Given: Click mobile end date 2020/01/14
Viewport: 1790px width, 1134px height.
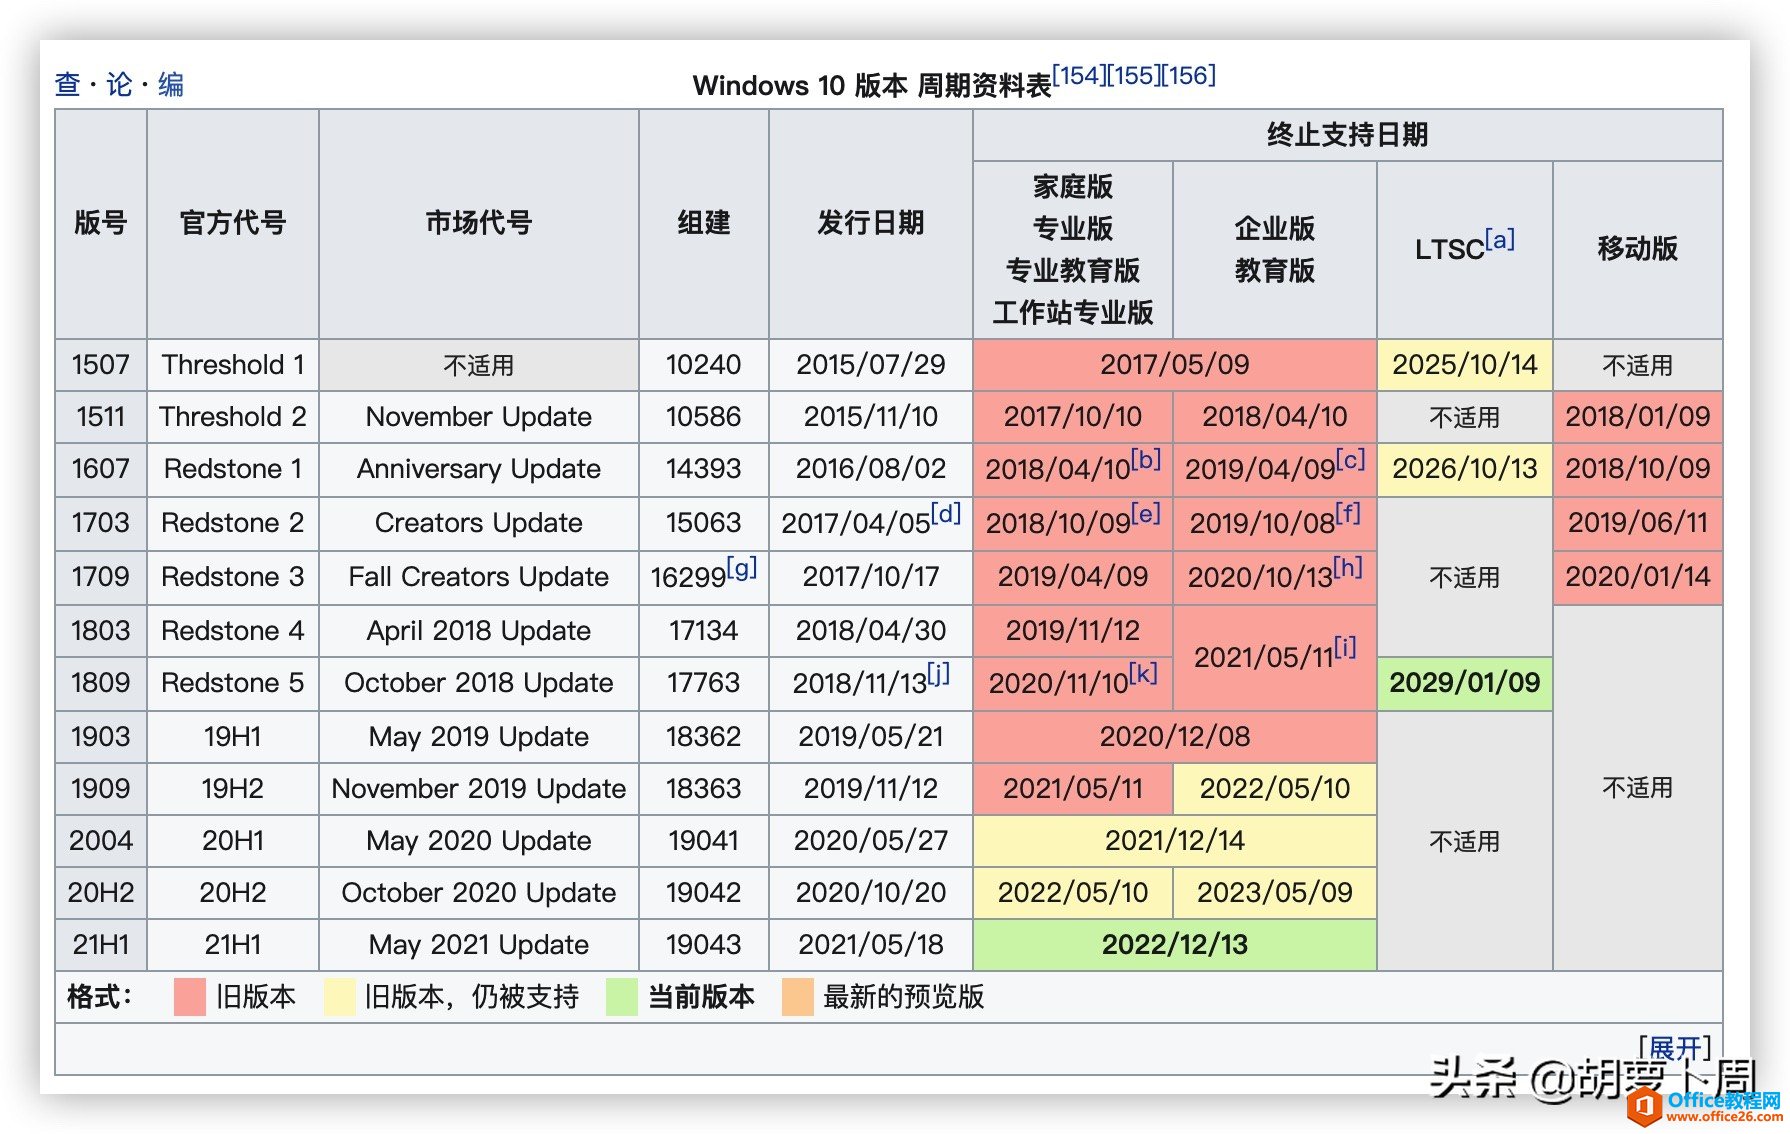Looking at the screenshot, I should pyautogui.click(x=1638, y=577).
